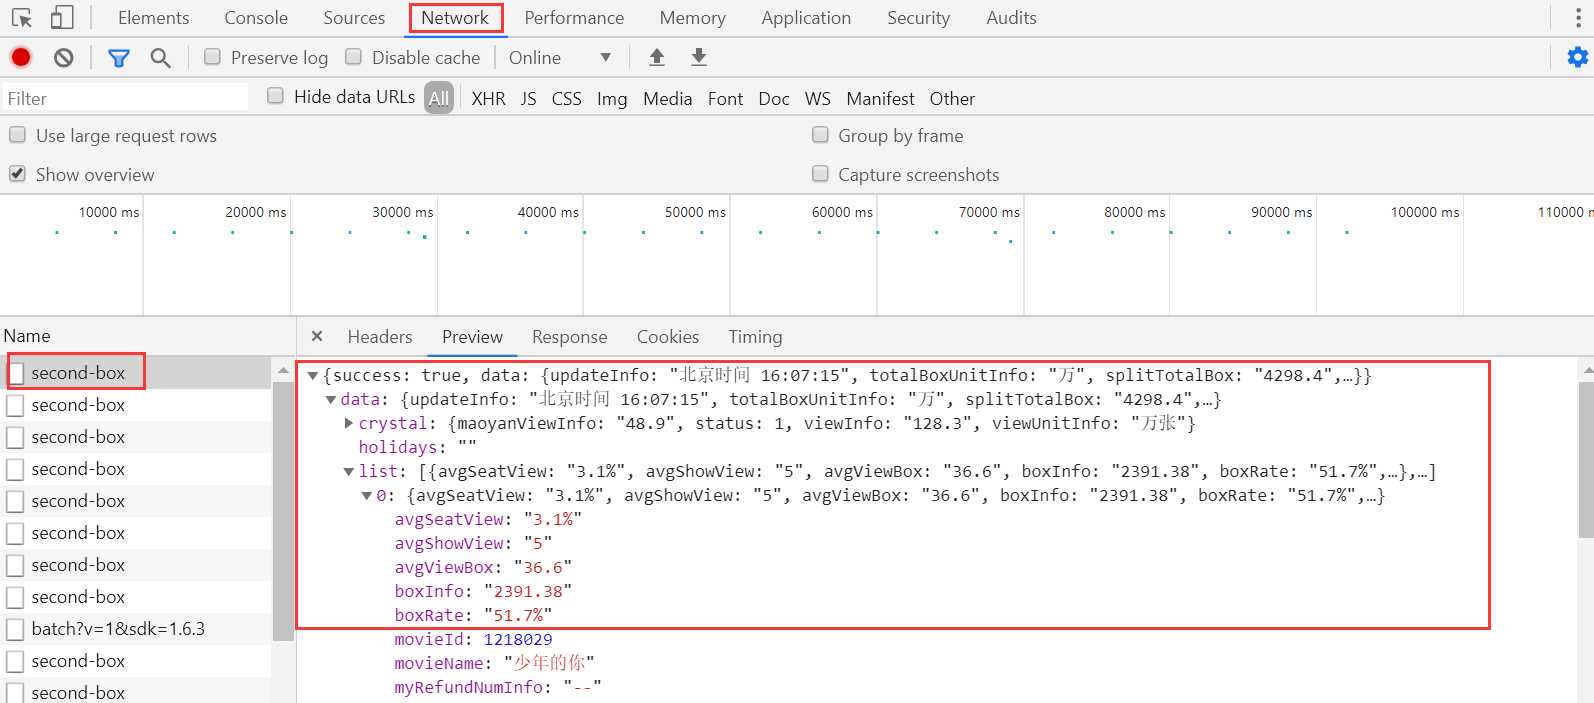Toggle the blue filter funnel icon
The width and height of the screenshot is (1594, 703).
click(119, 58)
